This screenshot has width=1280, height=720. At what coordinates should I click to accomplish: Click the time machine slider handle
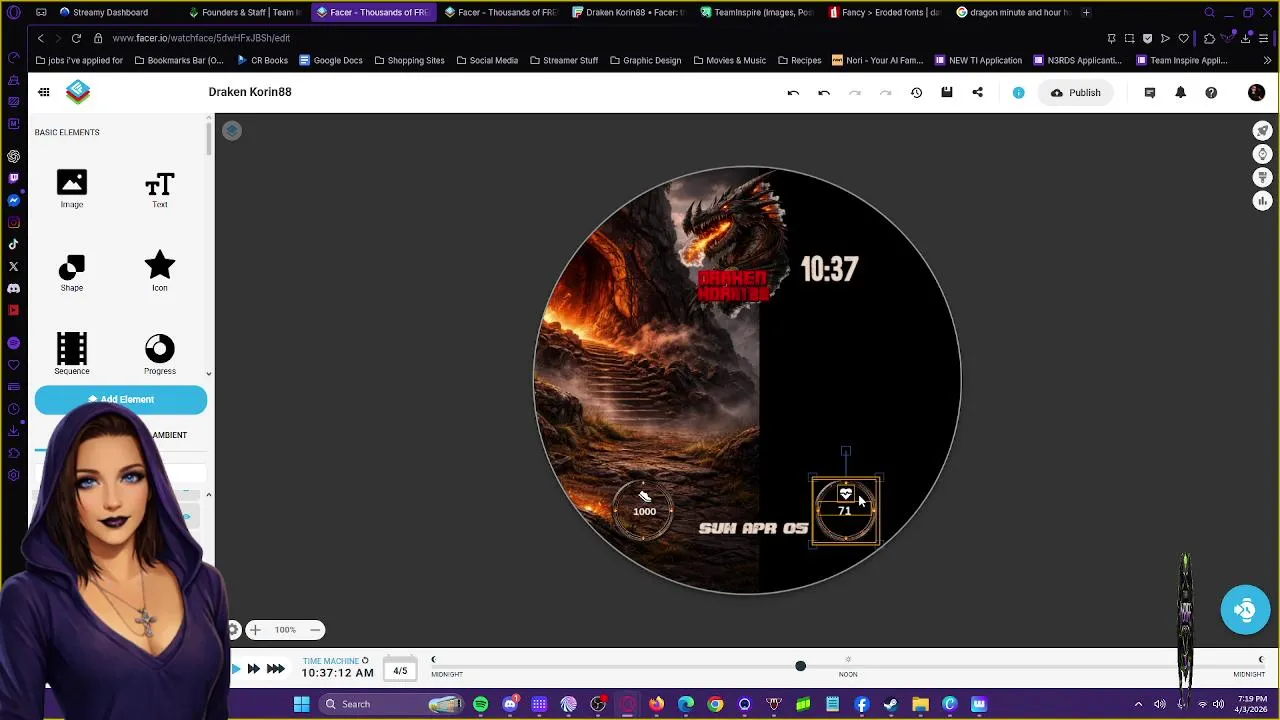pyautogui.click(x=800, y=666)
